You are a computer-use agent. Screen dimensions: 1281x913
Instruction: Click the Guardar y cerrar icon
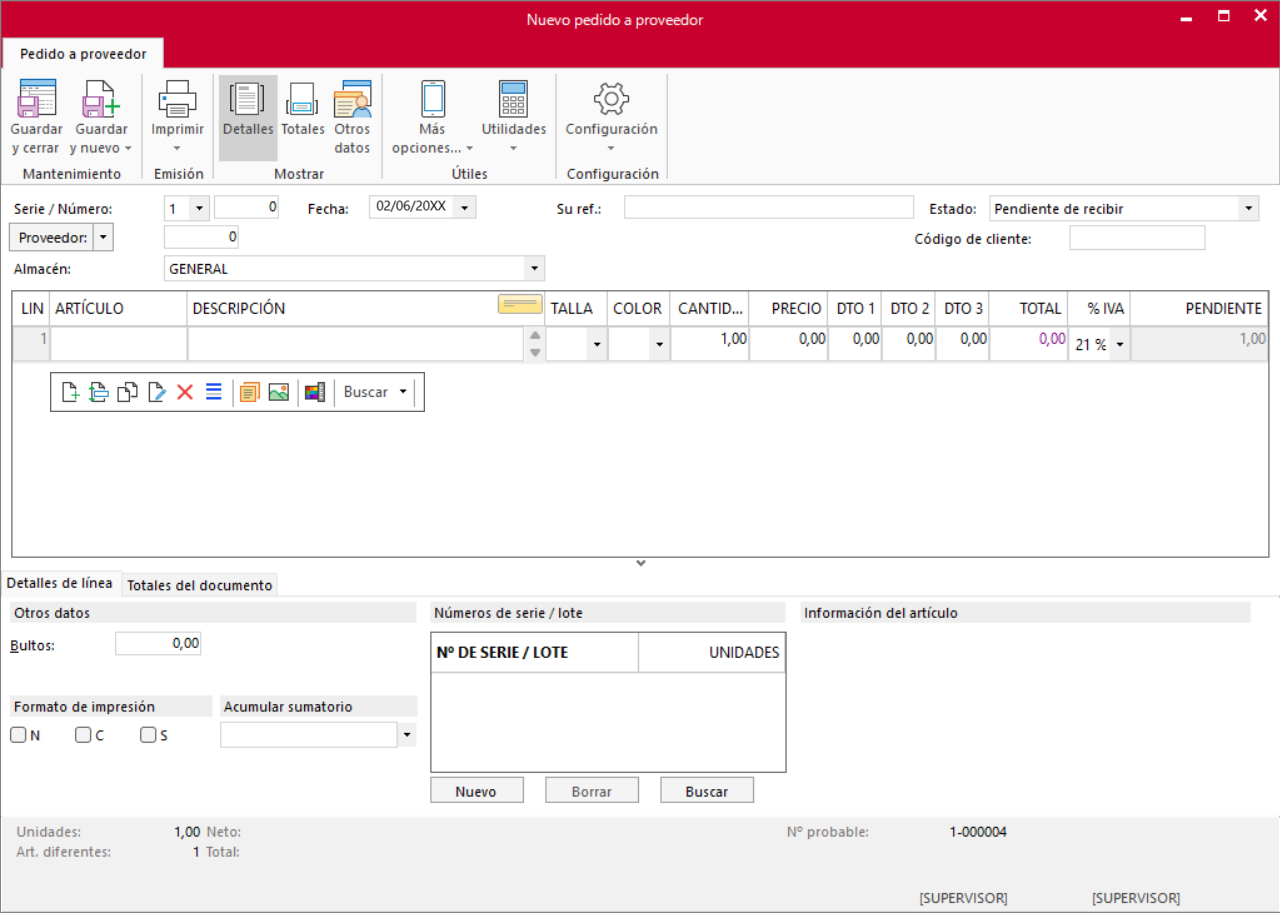click(37, 100)
